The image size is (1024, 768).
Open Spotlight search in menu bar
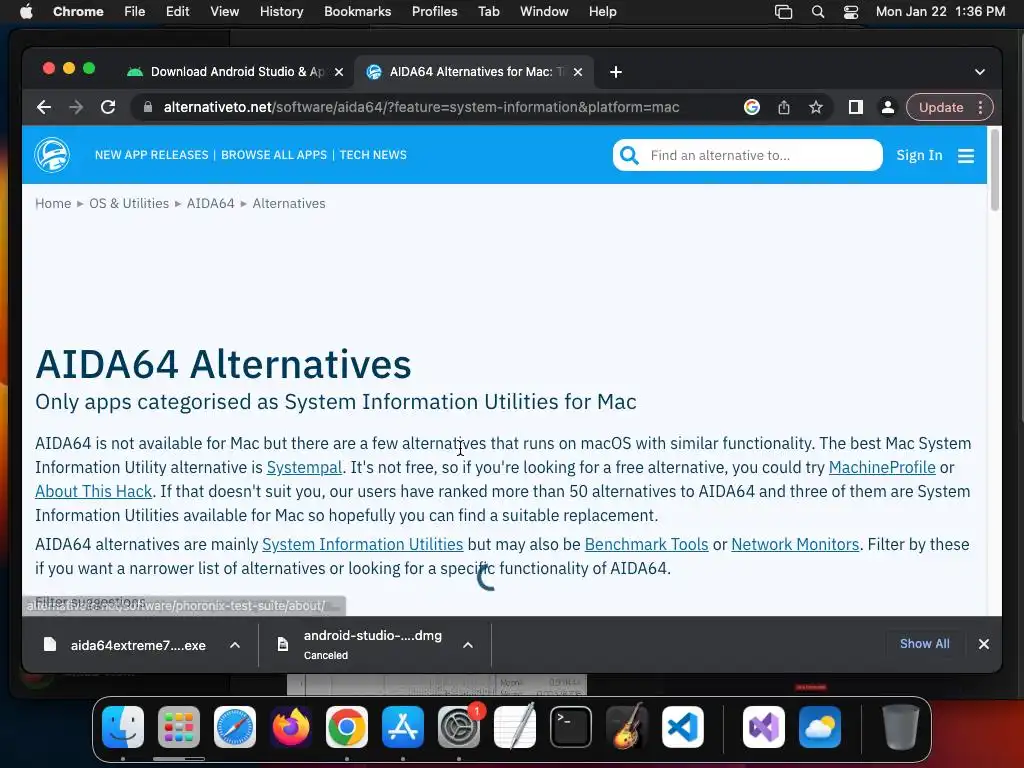[x=818, y=12]
